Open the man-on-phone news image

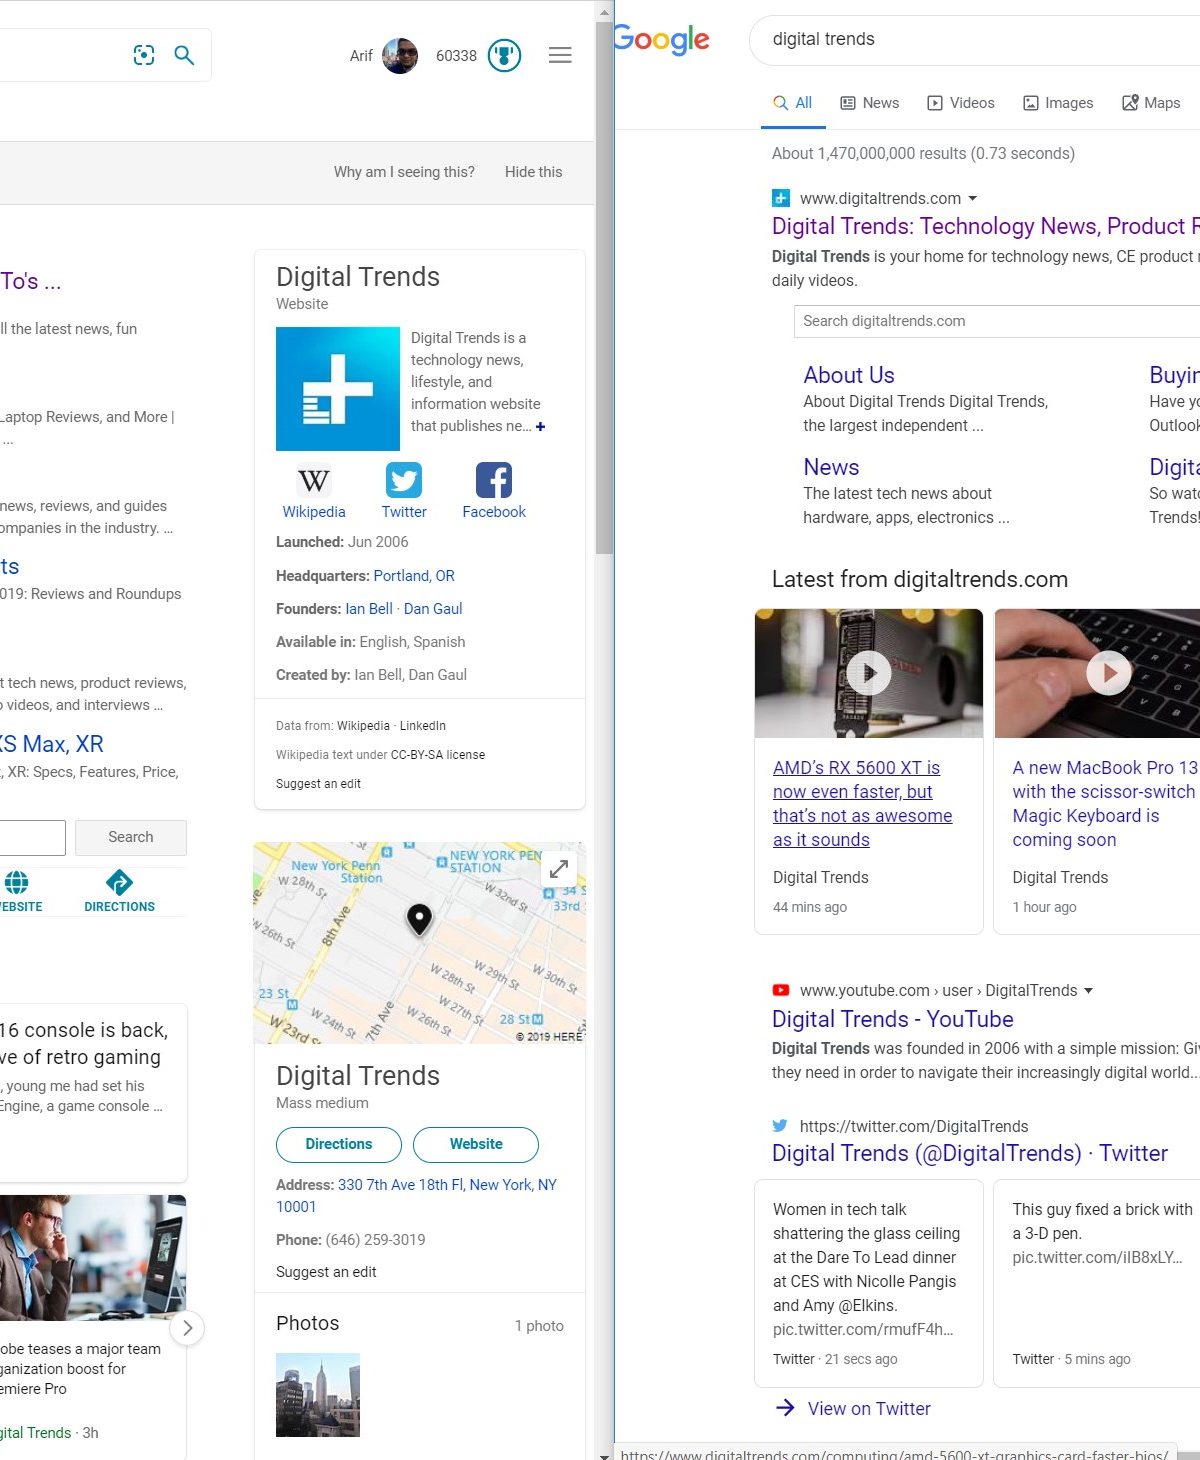tap(93, 1258)
